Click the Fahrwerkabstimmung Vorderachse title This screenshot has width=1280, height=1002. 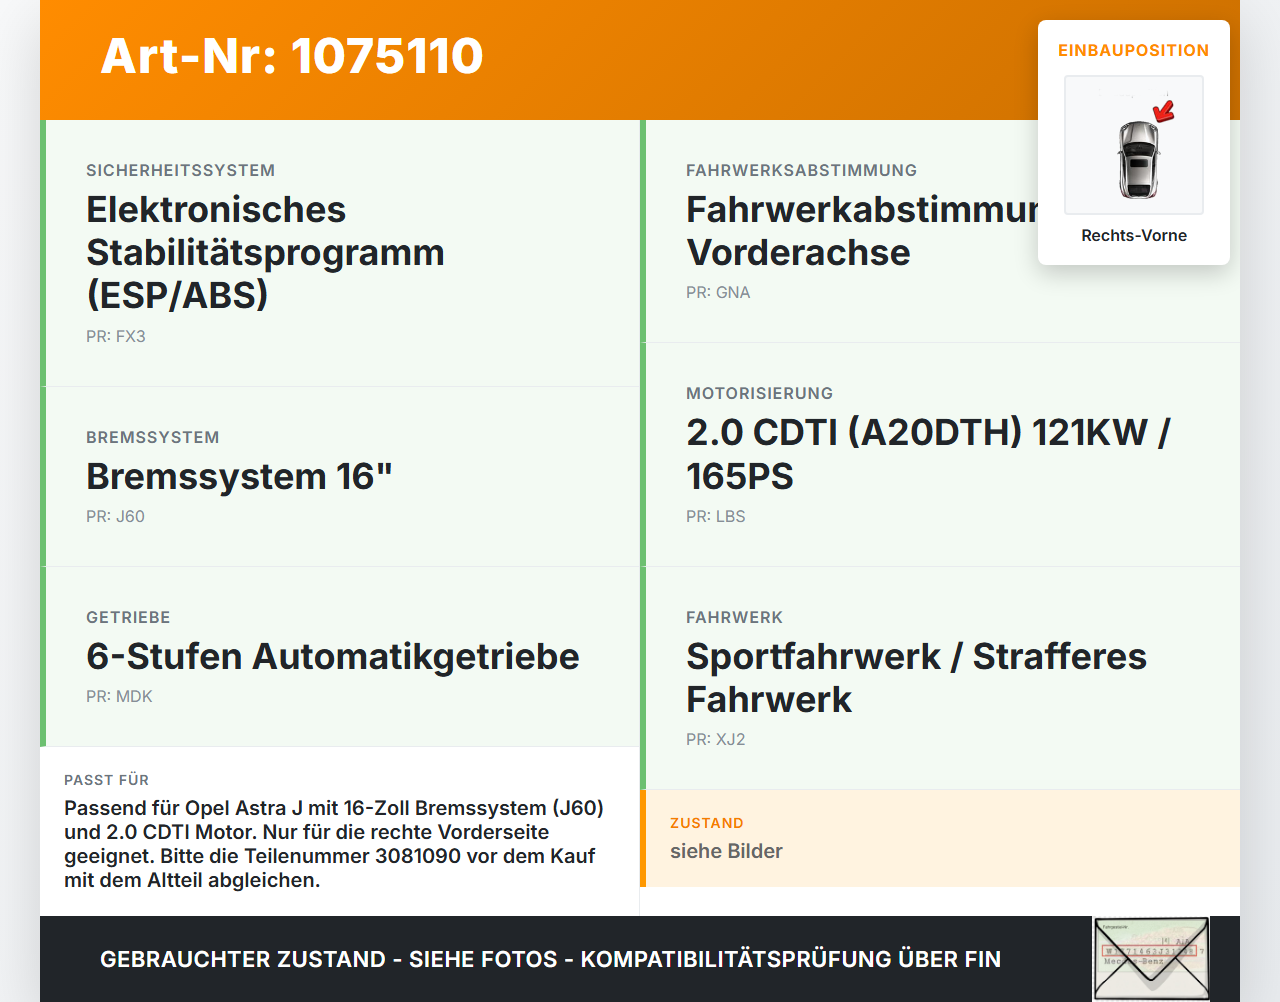tap(862, 231)
